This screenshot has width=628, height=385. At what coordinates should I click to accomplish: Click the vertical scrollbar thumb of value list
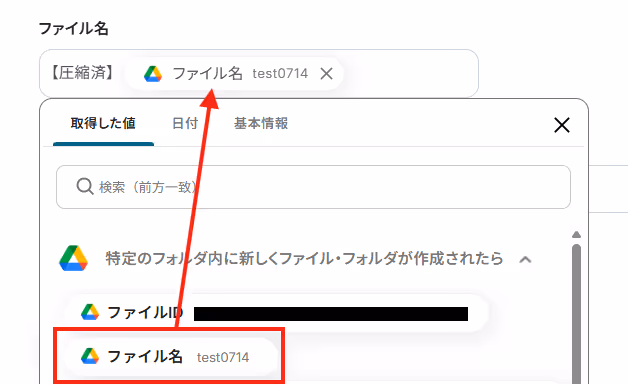[576, 314]
